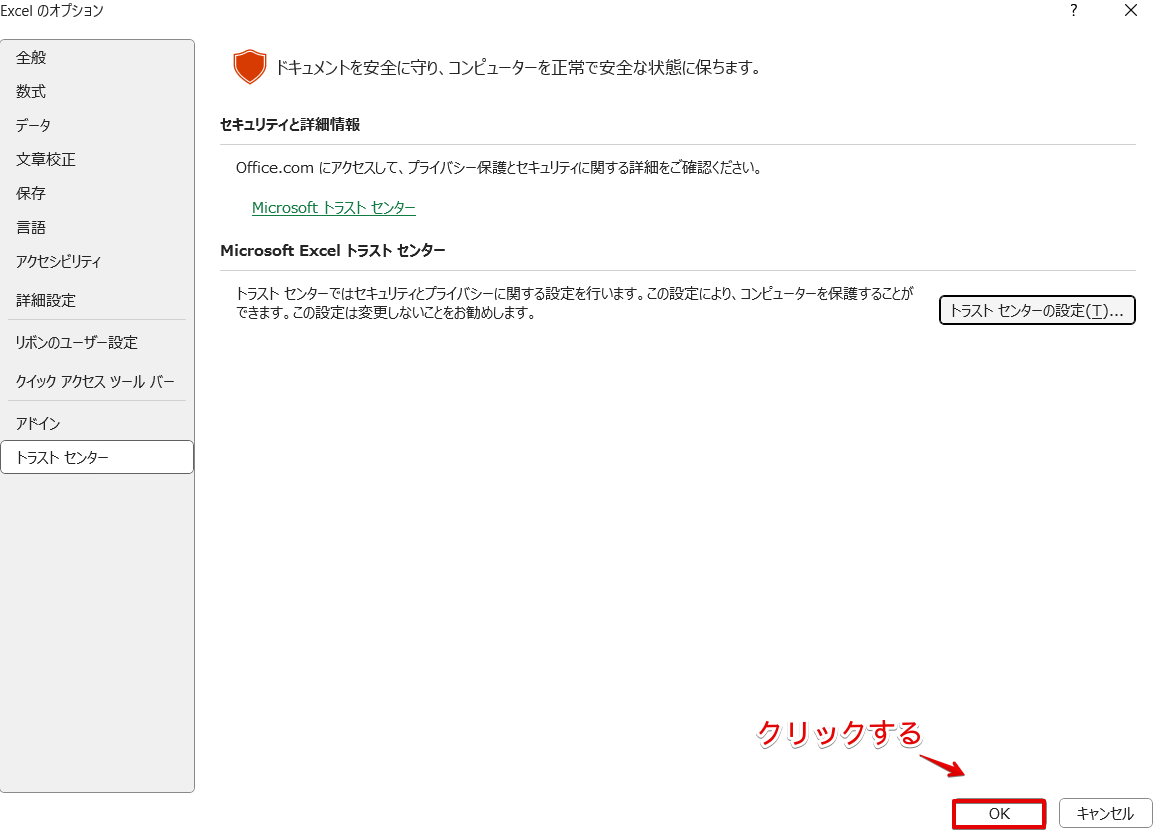Confirm settings with the OK button
This screenshot has width=1157, height=833.
[998, 813]
